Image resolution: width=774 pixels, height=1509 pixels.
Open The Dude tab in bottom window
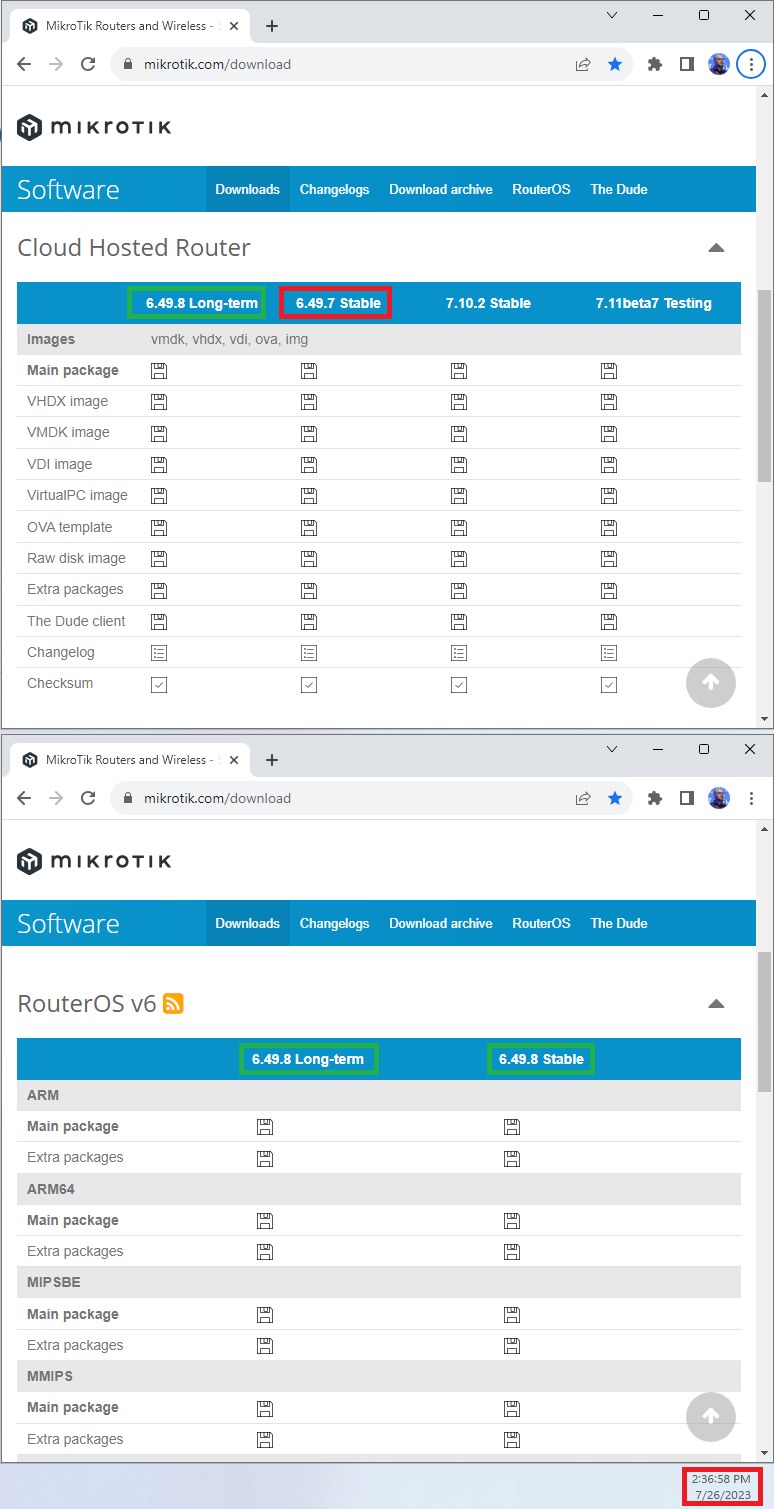click(619, 923)
